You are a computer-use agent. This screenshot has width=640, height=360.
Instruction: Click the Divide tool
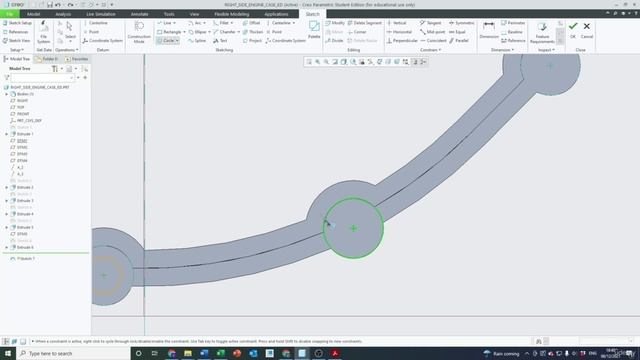(334, 41)
